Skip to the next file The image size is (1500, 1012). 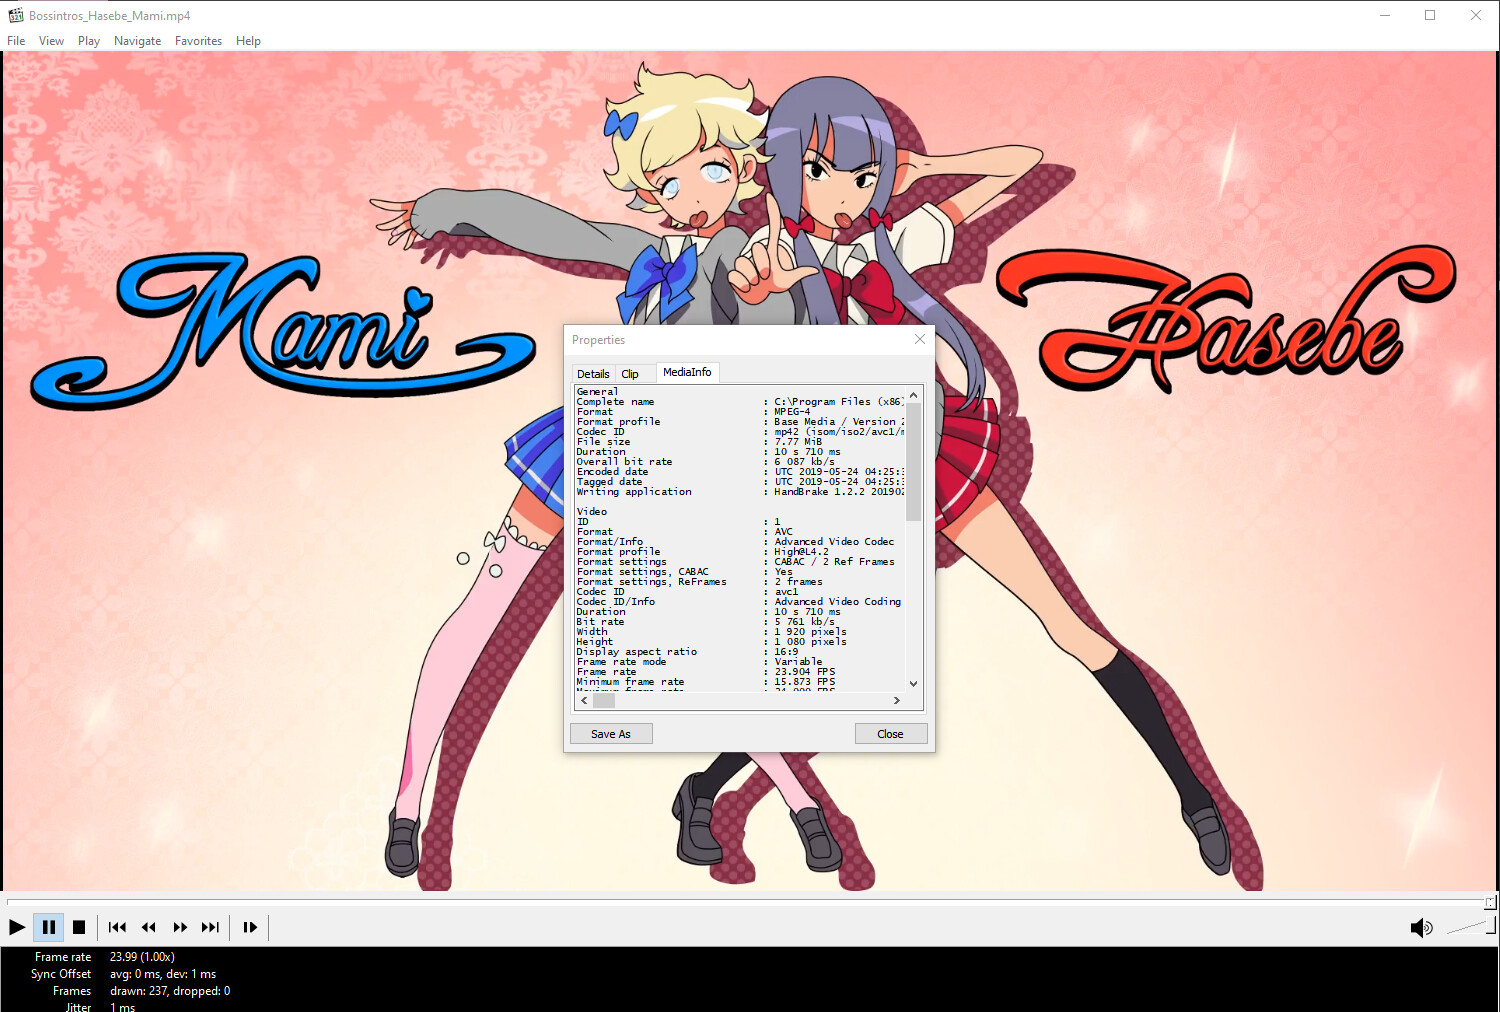point(210,927)
